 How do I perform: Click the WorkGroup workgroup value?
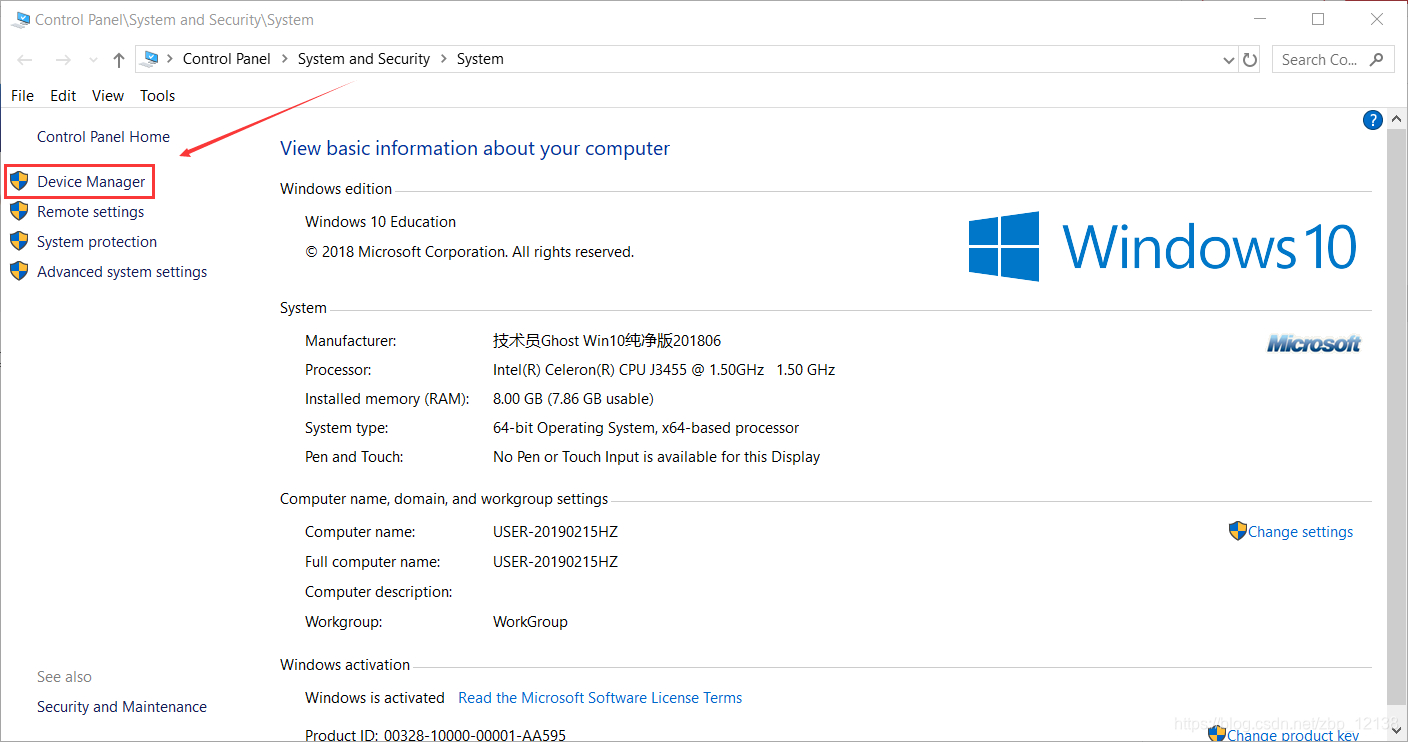pos(530,622)
